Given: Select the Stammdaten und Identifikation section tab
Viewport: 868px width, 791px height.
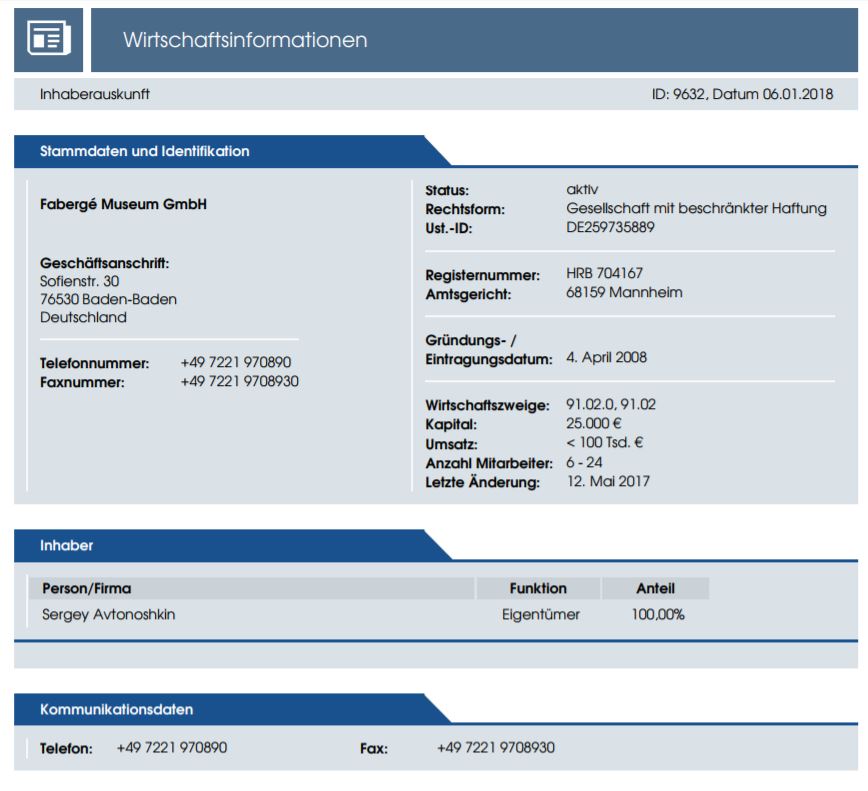Looking at the screenshot, I should pyautogui.click(x=145, y=151).
